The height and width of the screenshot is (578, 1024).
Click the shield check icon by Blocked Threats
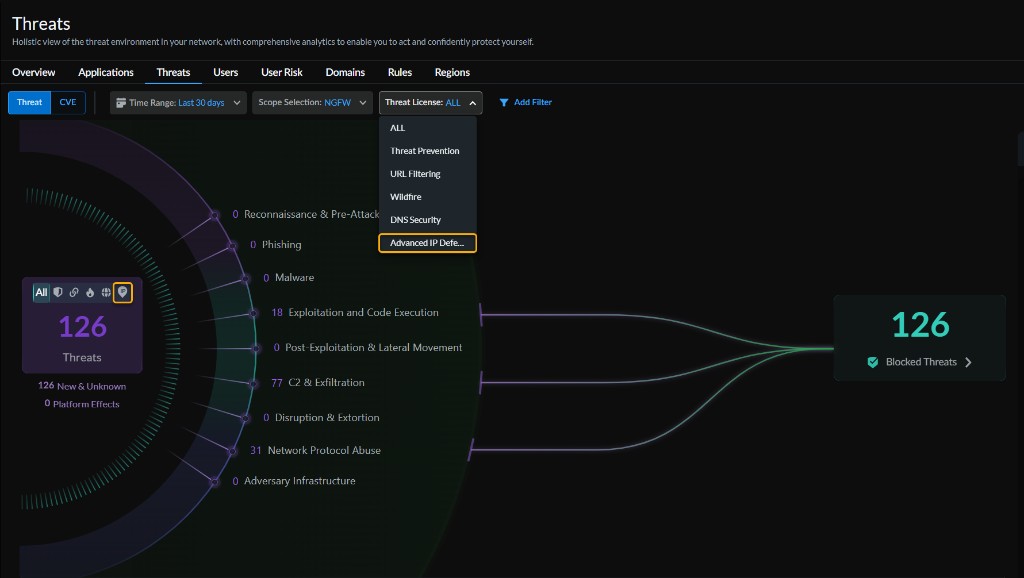click(x=872, y=362)
